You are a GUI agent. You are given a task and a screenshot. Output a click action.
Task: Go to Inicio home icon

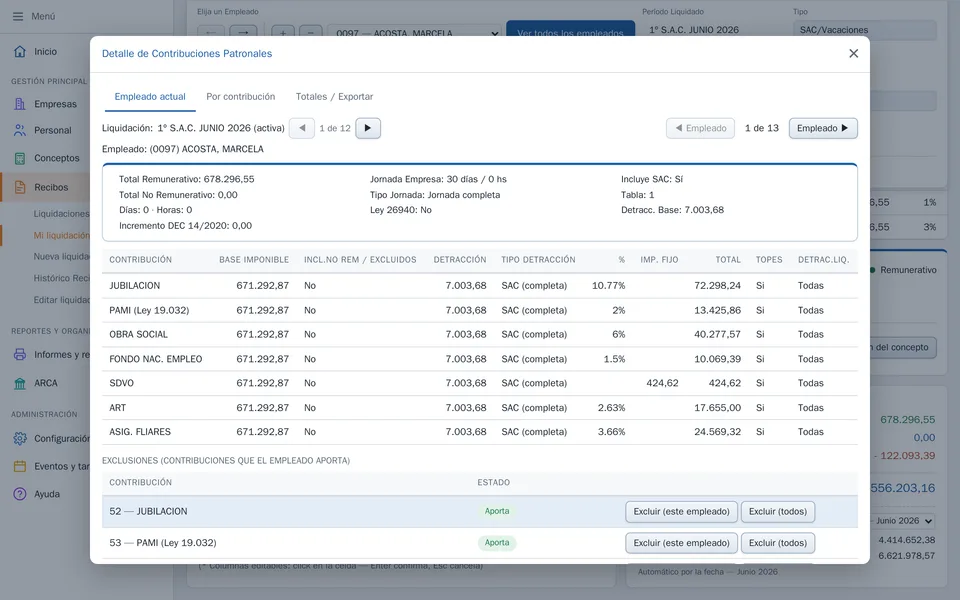click(20, 51)
